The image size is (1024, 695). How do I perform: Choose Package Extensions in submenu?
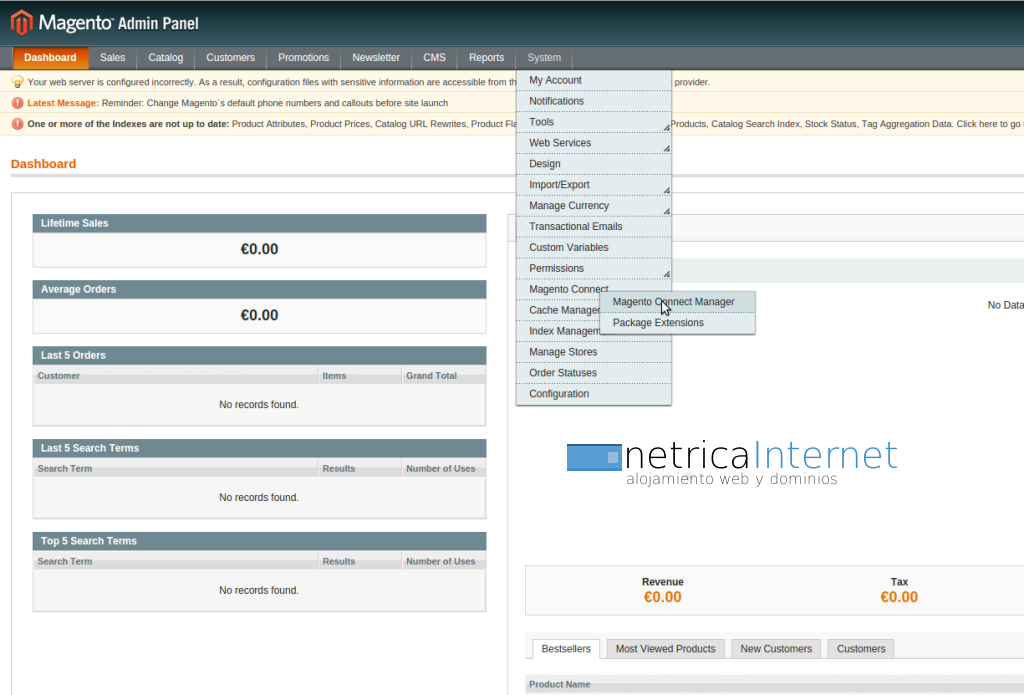click(x=658, y=323)
